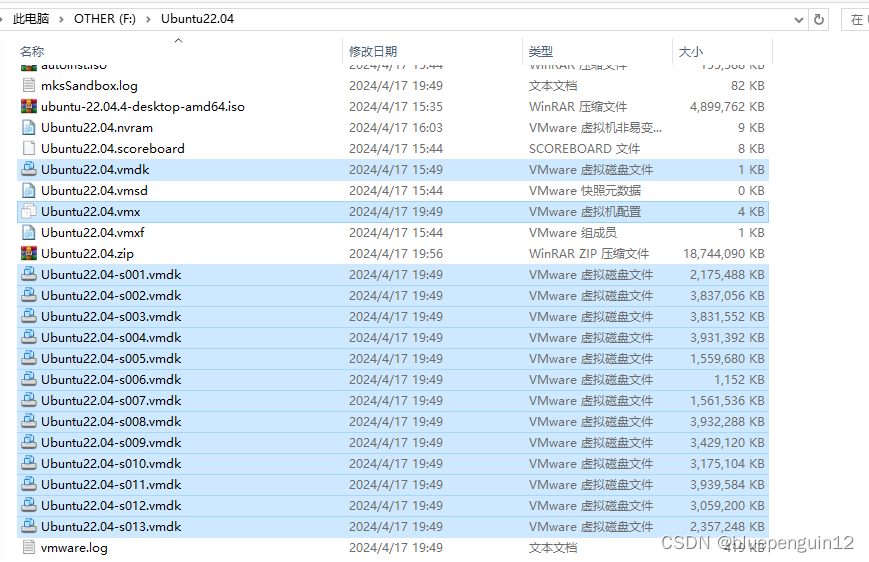Click the 1,152 KB size cell
The image size is (869, 562).
tap(739, 380)
